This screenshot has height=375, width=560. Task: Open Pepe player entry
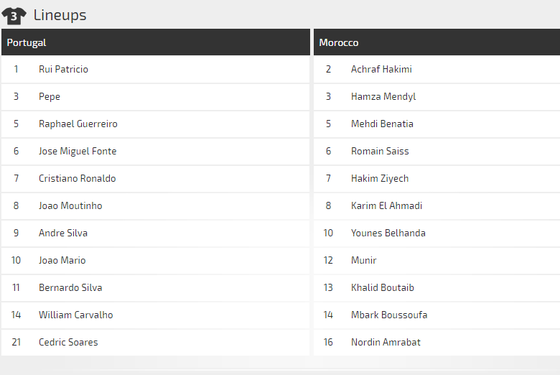coord(49,97)
